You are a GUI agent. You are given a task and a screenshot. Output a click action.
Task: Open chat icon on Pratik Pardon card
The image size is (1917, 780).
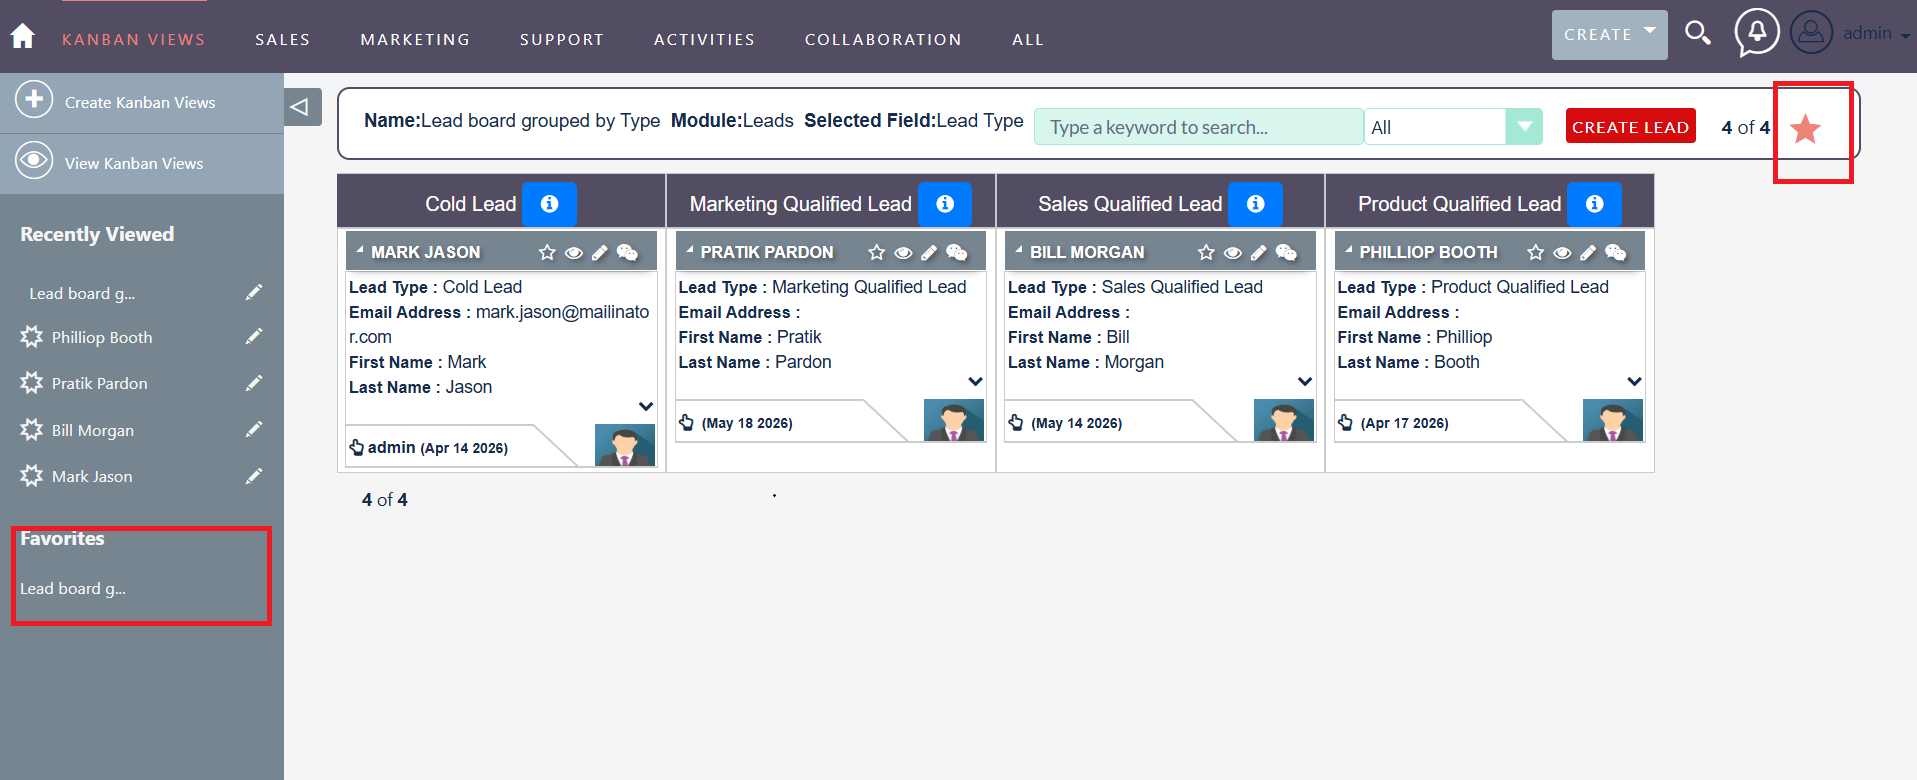pyautogui.click(x=957, y=253)
